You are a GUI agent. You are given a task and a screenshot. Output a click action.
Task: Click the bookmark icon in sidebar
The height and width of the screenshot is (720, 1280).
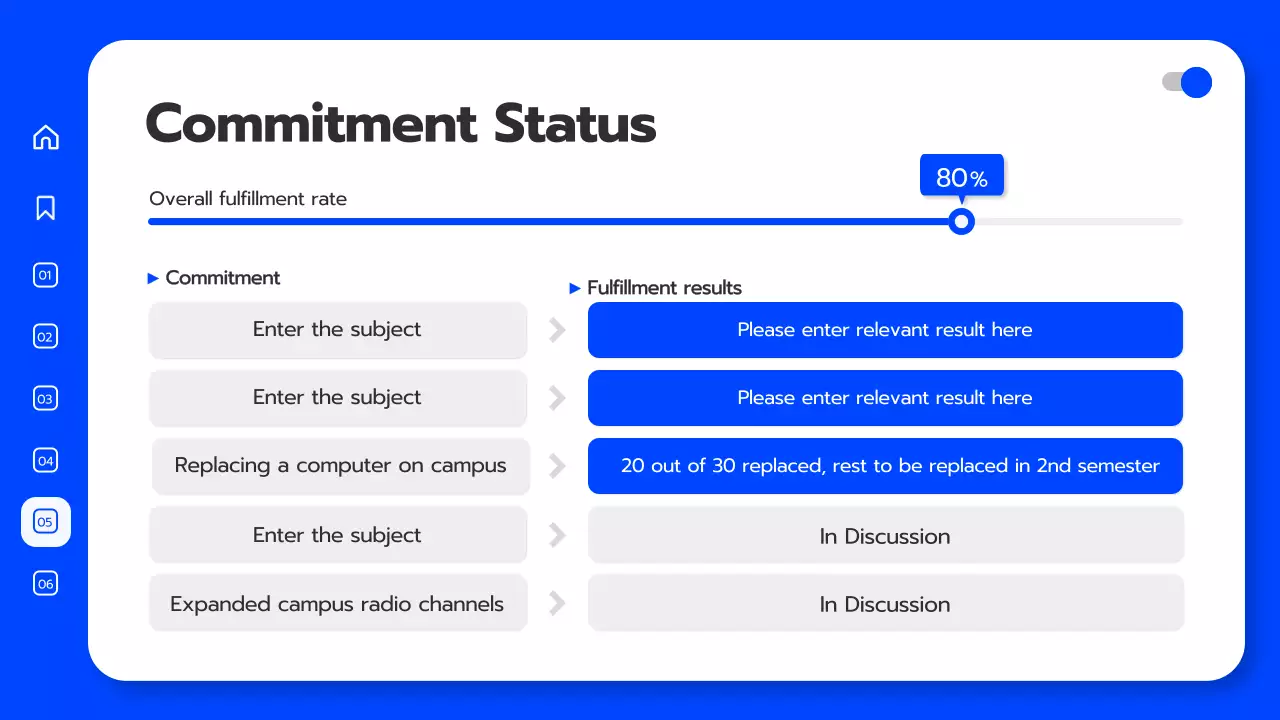46,208
